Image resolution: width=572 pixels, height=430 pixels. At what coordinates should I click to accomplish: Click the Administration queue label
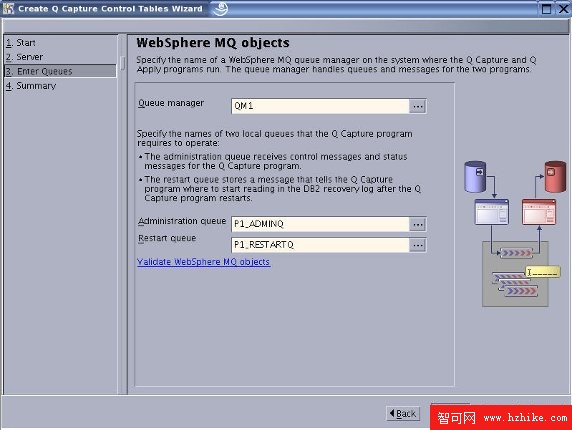[182, 221]
